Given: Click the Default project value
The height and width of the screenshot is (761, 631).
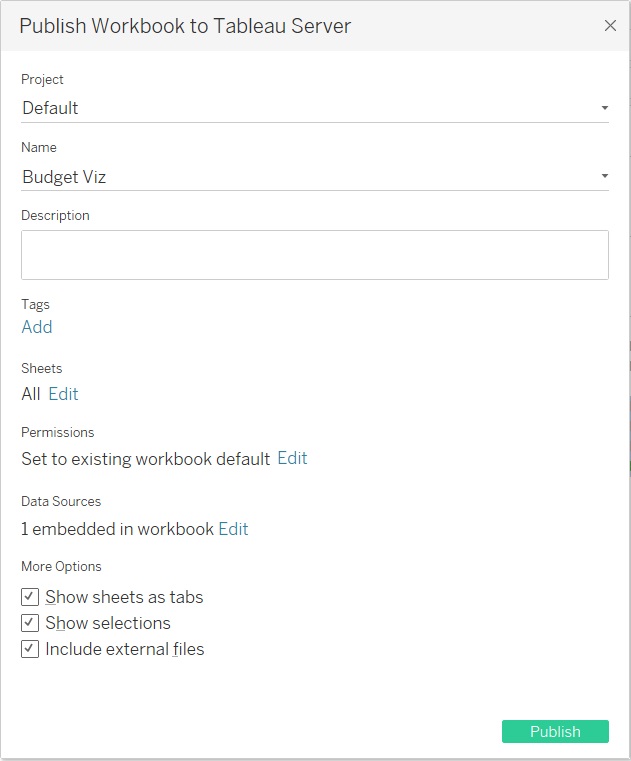Looking at the screenshot, I should click(51, 108).
